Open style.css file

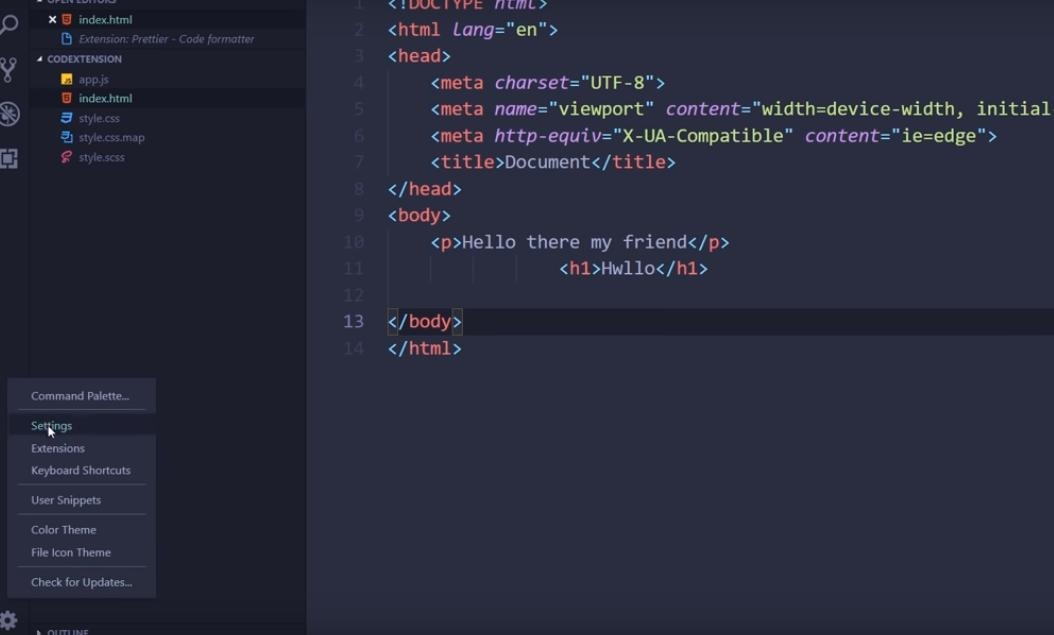(99, 118)
